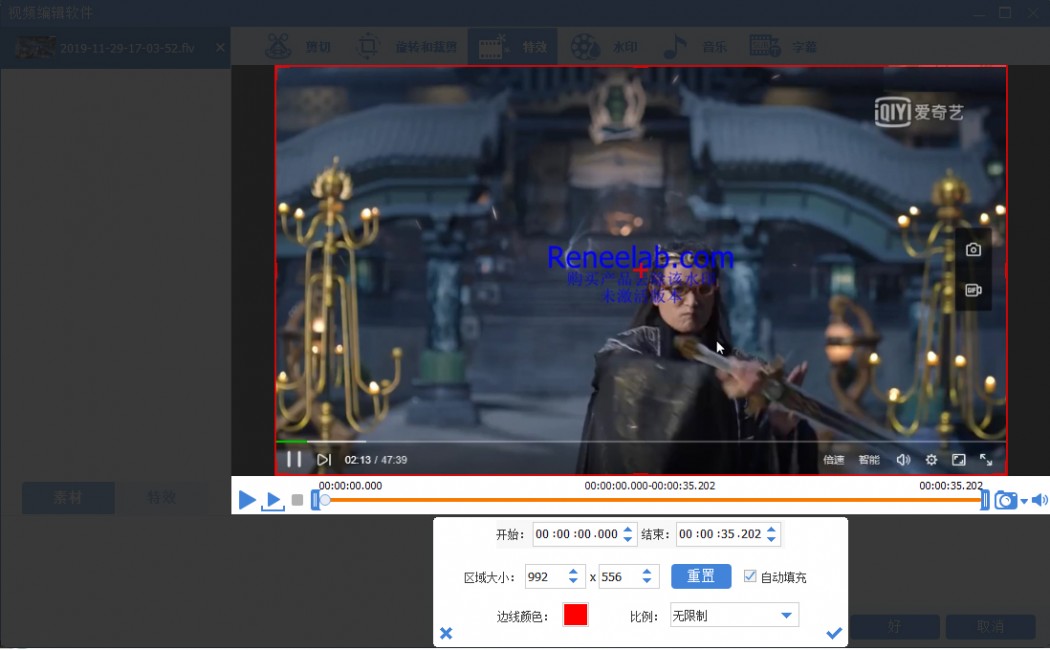1050x650 pixels.
Task: Confirm crop with the blue checkmark icon
Action: 834,633
